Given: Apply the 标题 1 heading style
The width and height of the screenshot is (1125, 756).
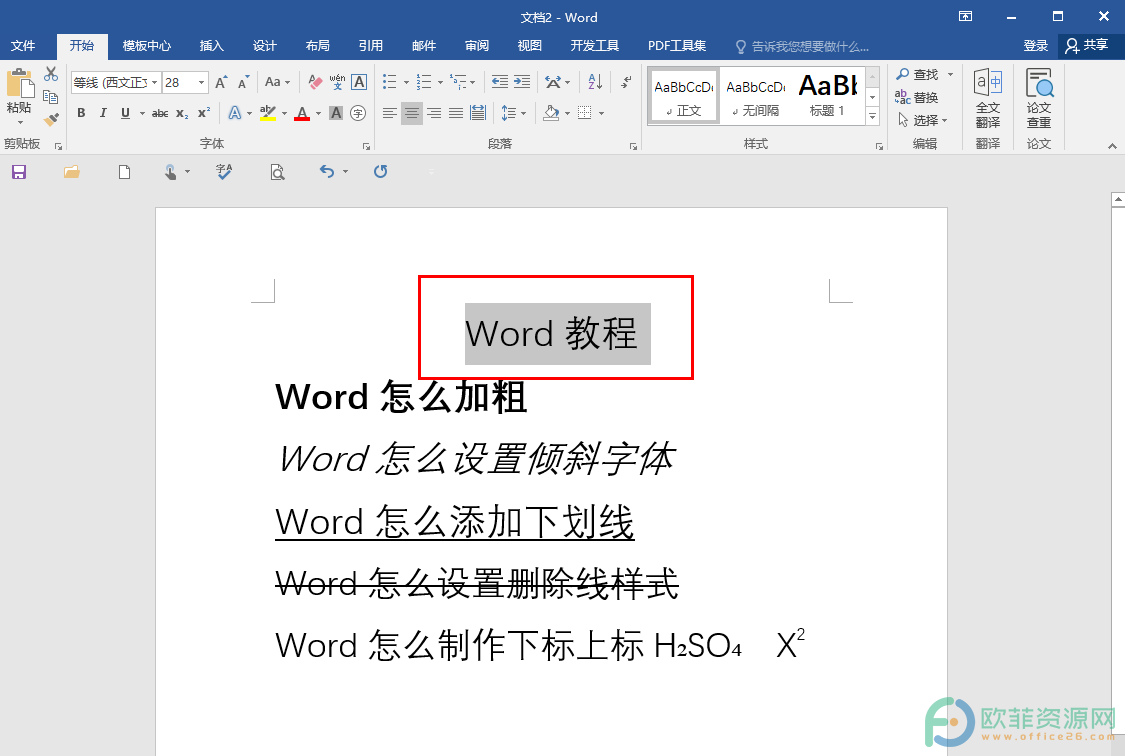Looking at the screenshot, I should (827, 96).
